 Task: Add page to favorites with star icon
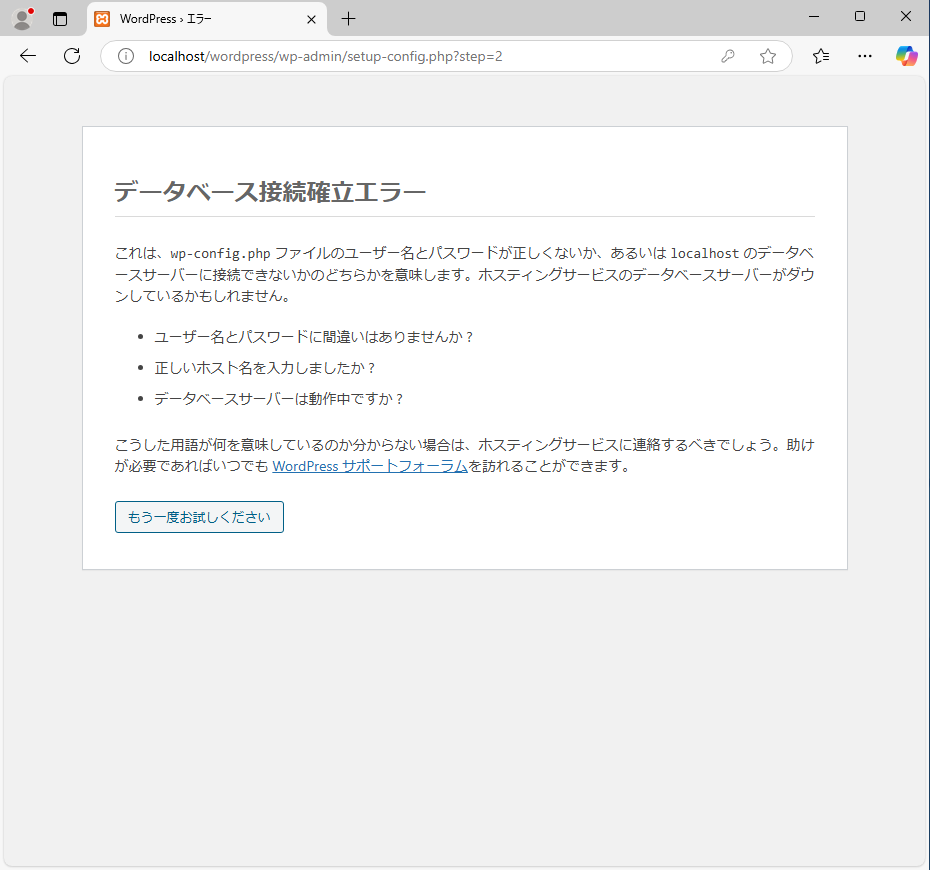(x=767, y=56)
